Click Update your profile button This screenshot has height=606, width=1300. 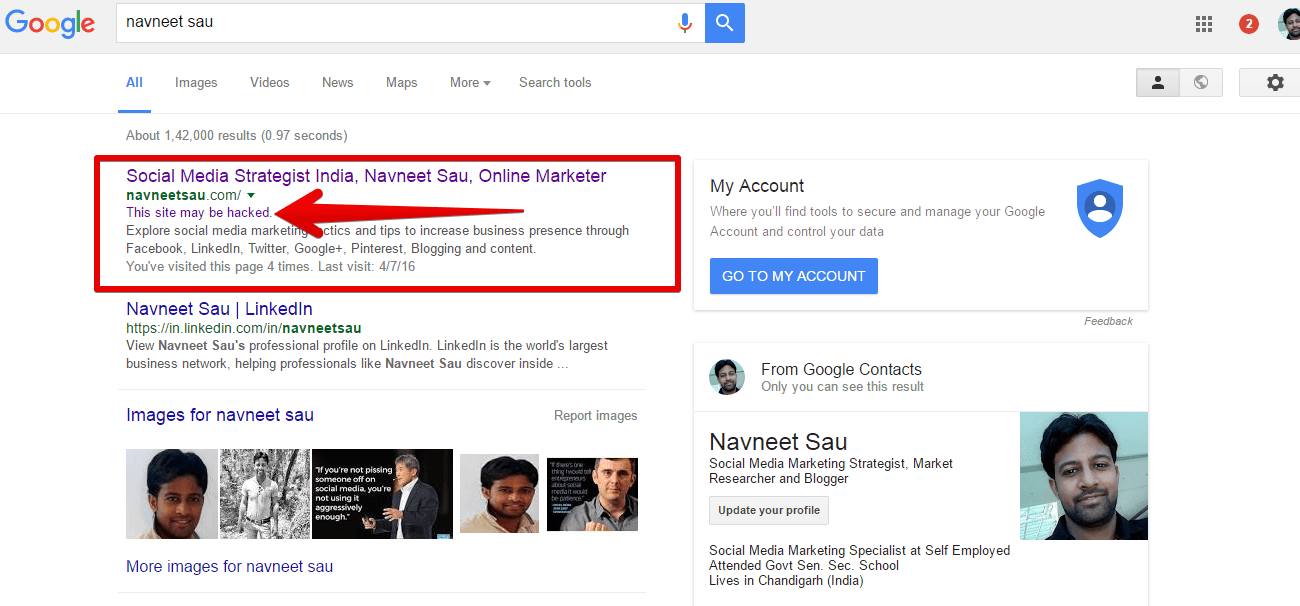(769, 510)
